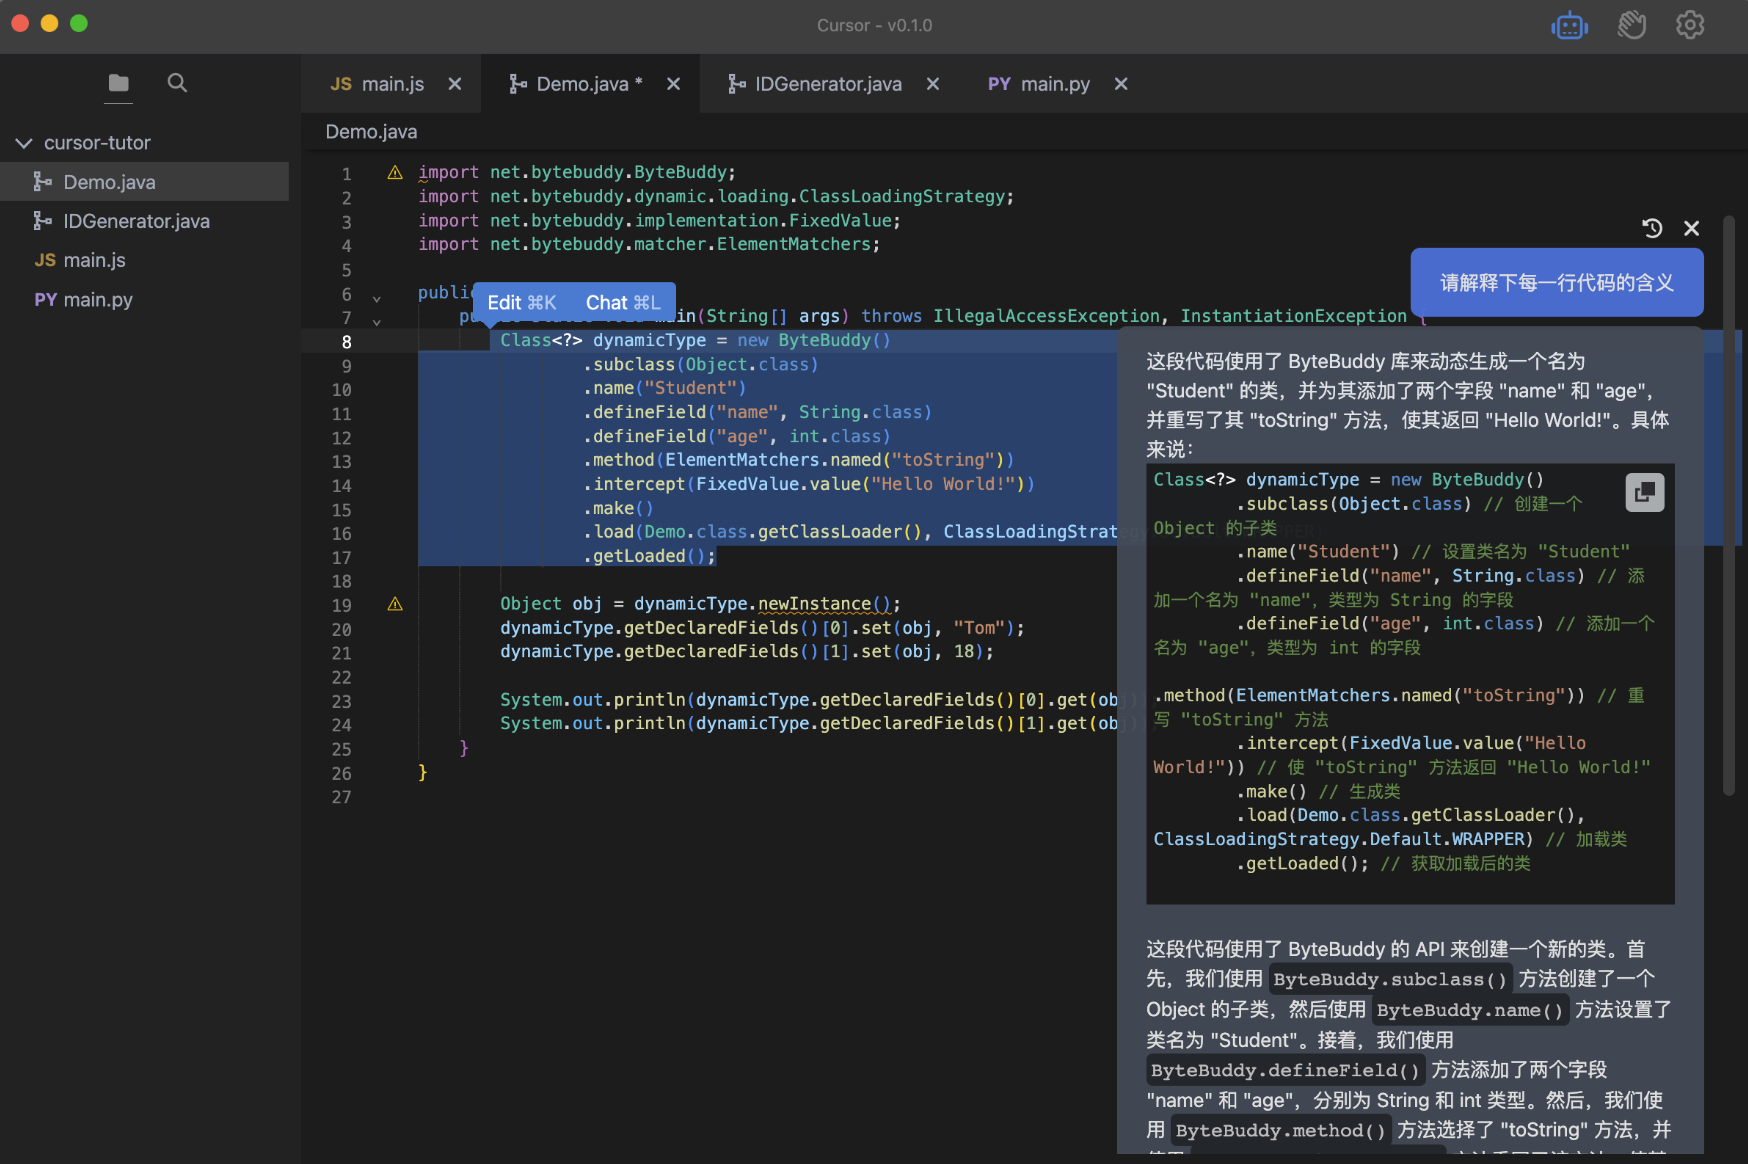Click the branch icon of the Demo.java tab
The height and width of the screenshot is (1164, 1748).
coord(518,84)
